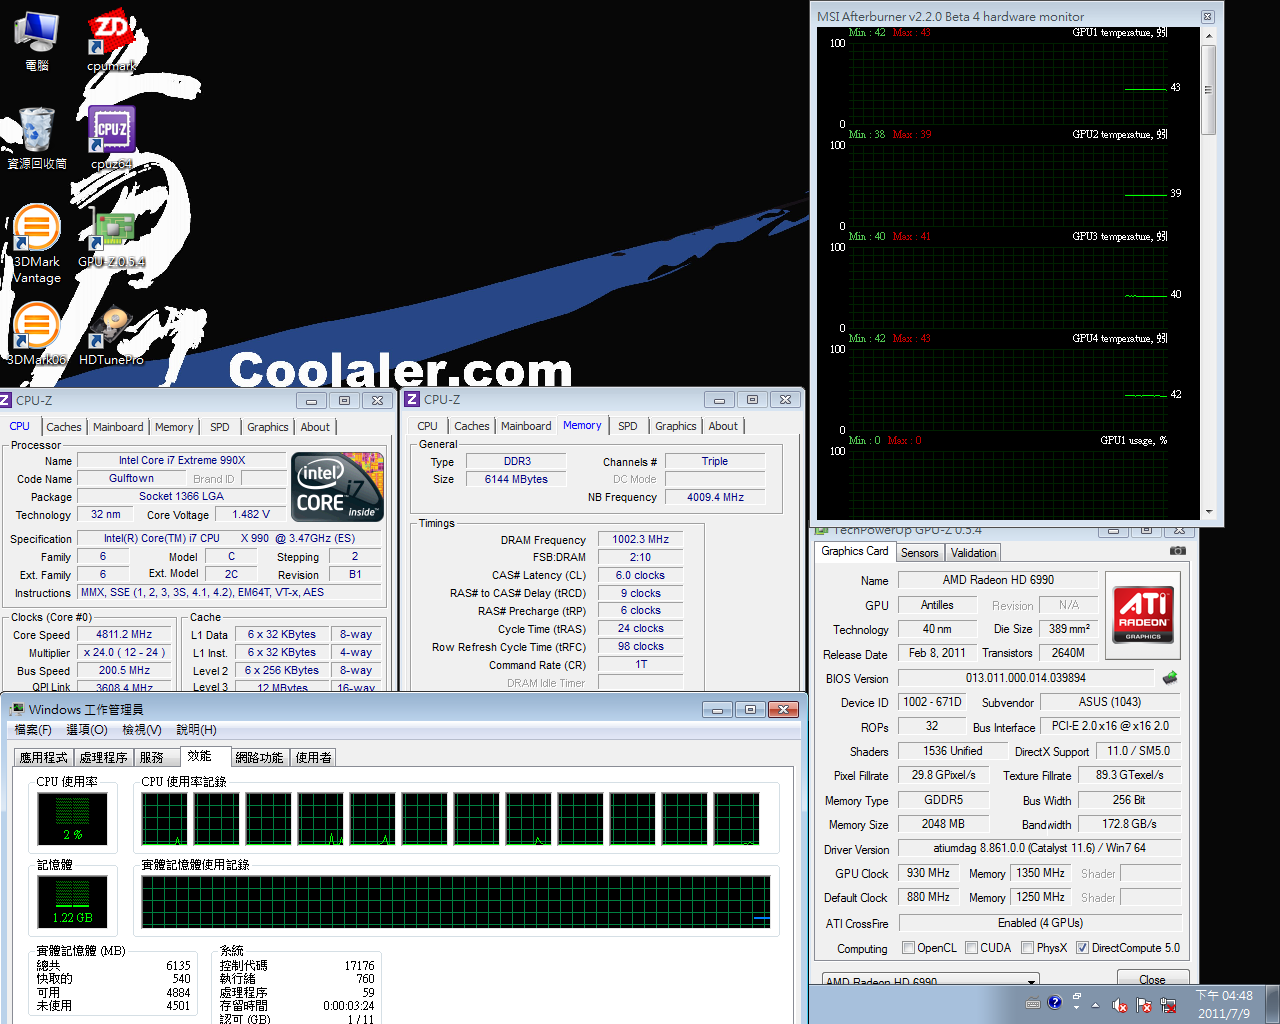Open the 檢視(V) menu in Task Manager
Screen dimensions: 1280x1024
pos(142,730)
